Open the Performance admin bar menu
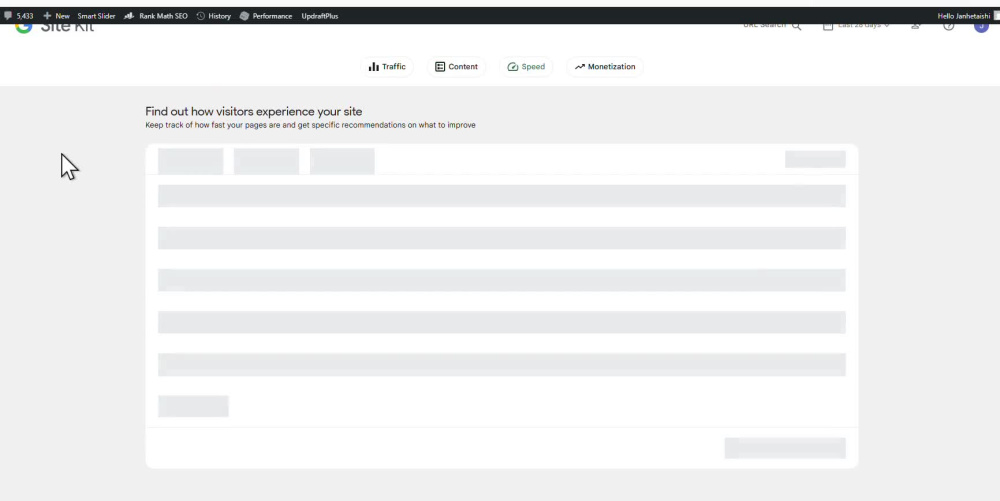Image resolution: width=1000 pixels, height=501 pixels. (x=266, y=16)
